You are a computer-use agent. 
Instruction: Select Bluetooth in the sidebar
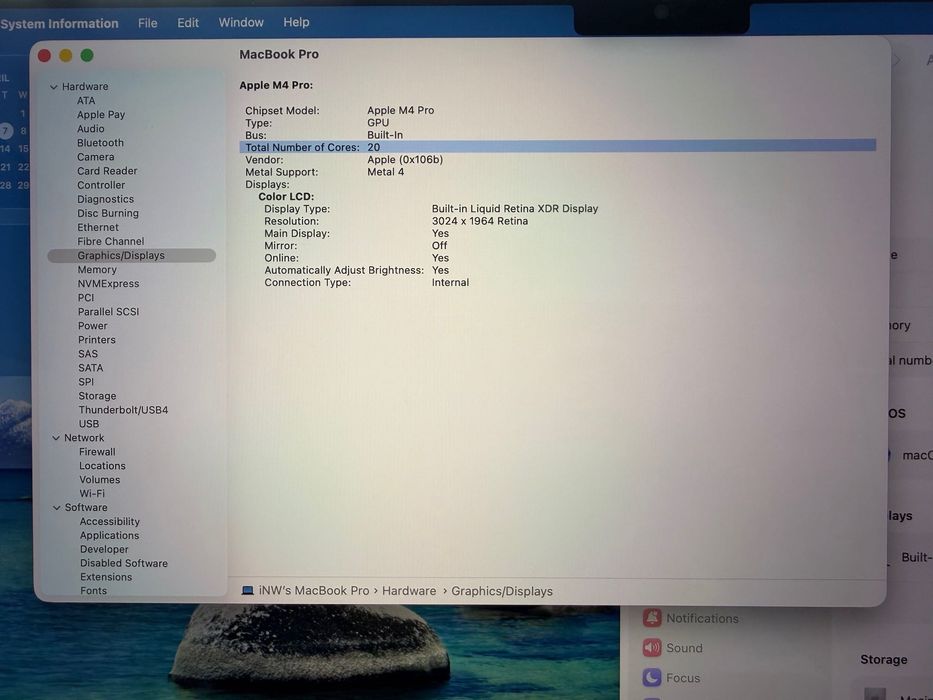(x=100, y=143)
